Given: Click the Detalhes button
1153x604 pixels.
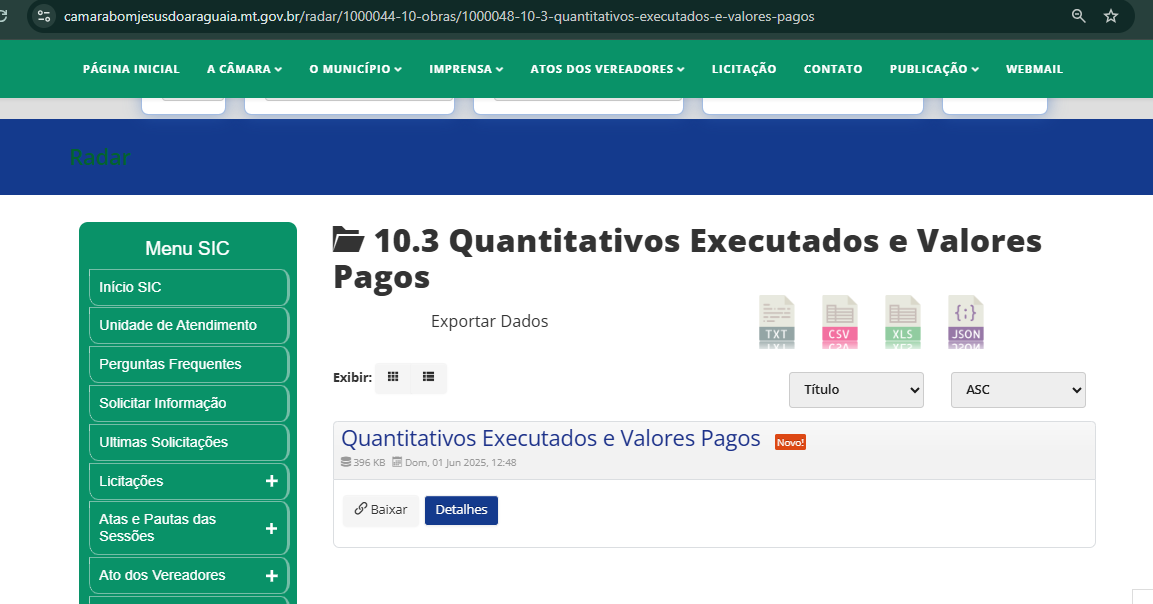Looking at the screenshot, I should tap(461, 510).
